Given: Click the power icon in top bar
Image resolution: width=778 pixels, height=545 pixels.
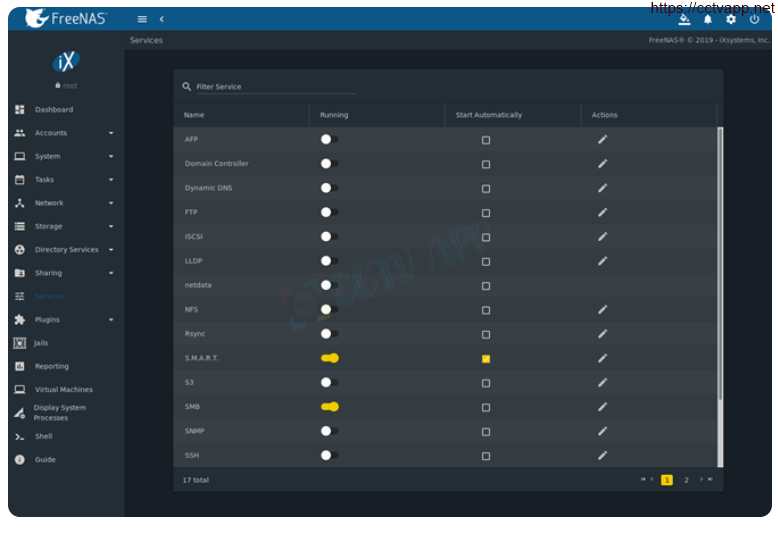Looking at the screenshot, I should click(754, 19).
